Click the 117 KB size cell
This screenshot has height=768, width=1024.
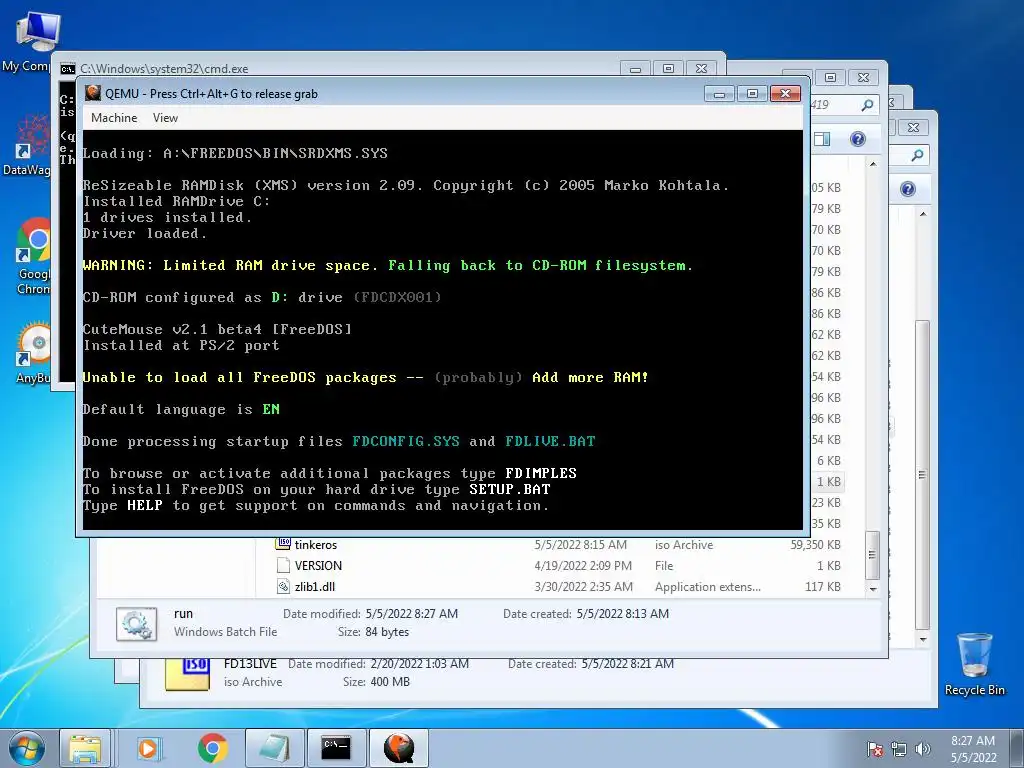tap(823, 586)
